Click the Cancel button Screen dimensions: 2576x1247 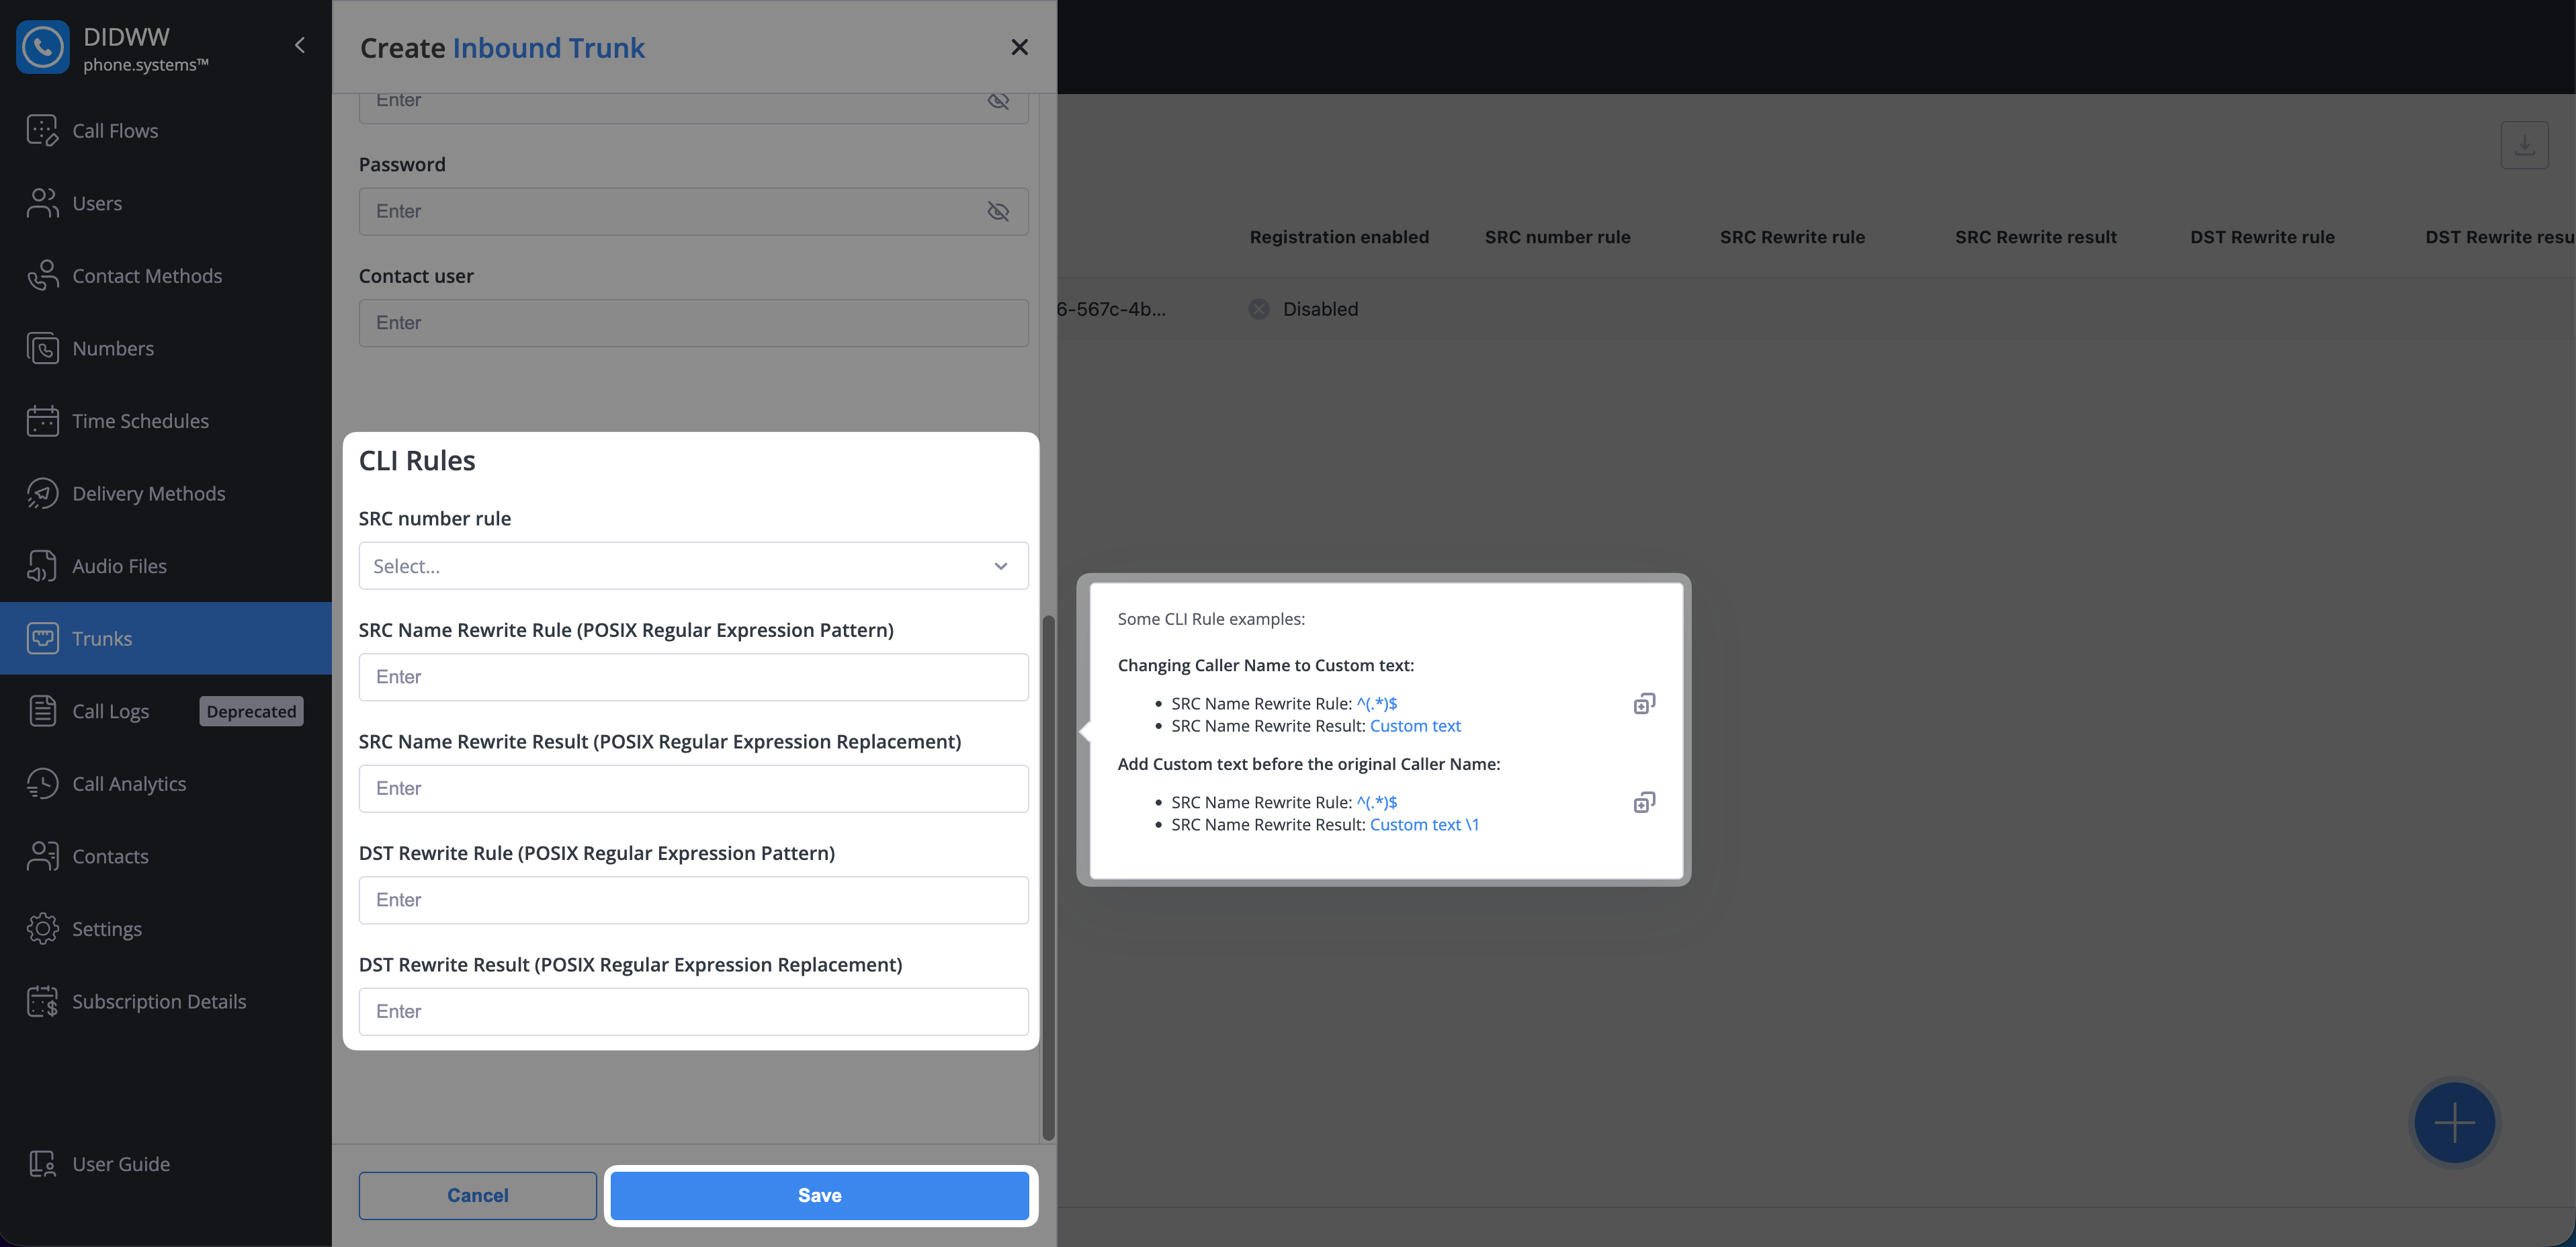477,1196
